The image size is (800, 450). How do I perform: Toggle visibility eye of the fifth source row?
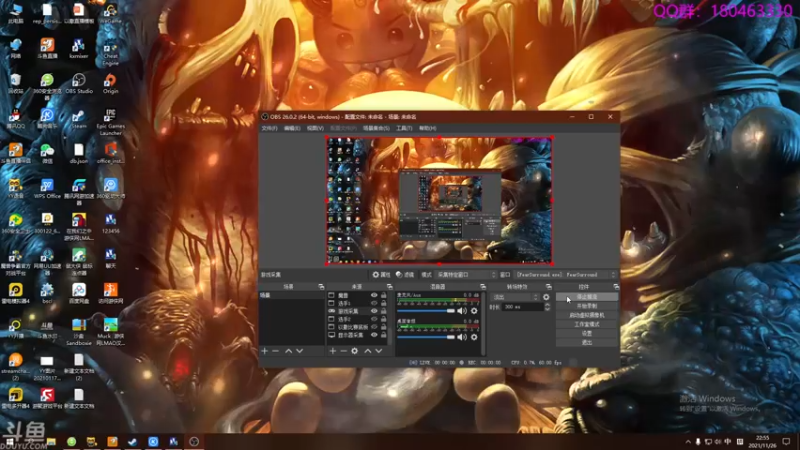[x=374, y=327]
